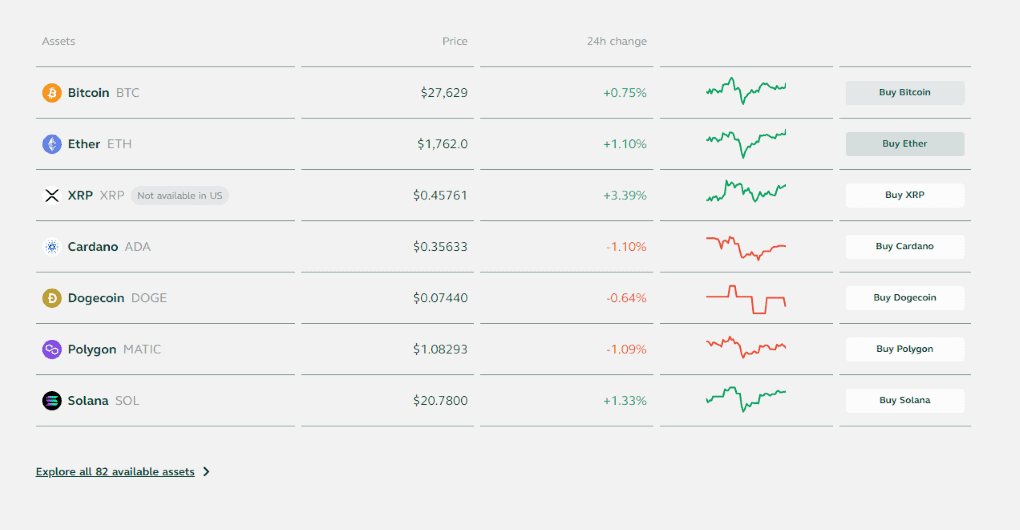The image size is (1020, 530).
Task: Click the Dogecoin logo icon
Action: (x=52, y=298)
